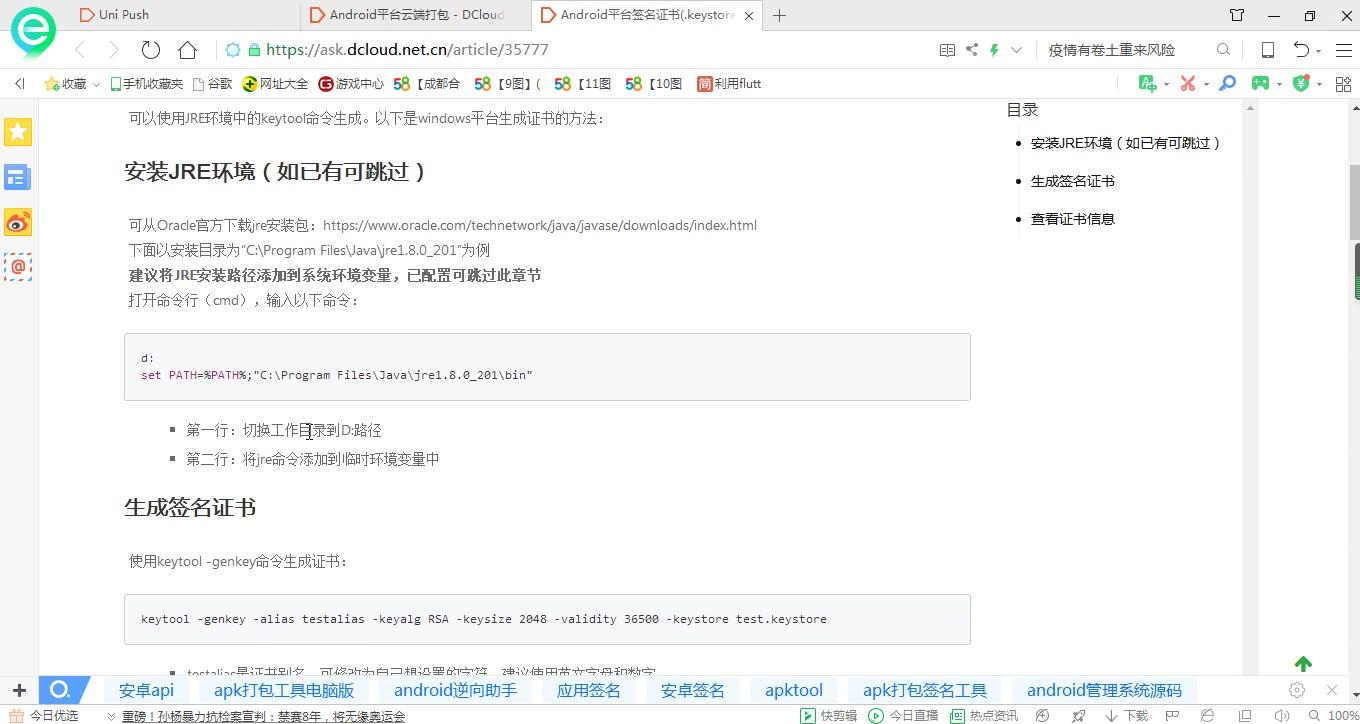This screenshot has width=1360, height=724.
Task: Click the translate extension icon
Action: [1147, 84]
